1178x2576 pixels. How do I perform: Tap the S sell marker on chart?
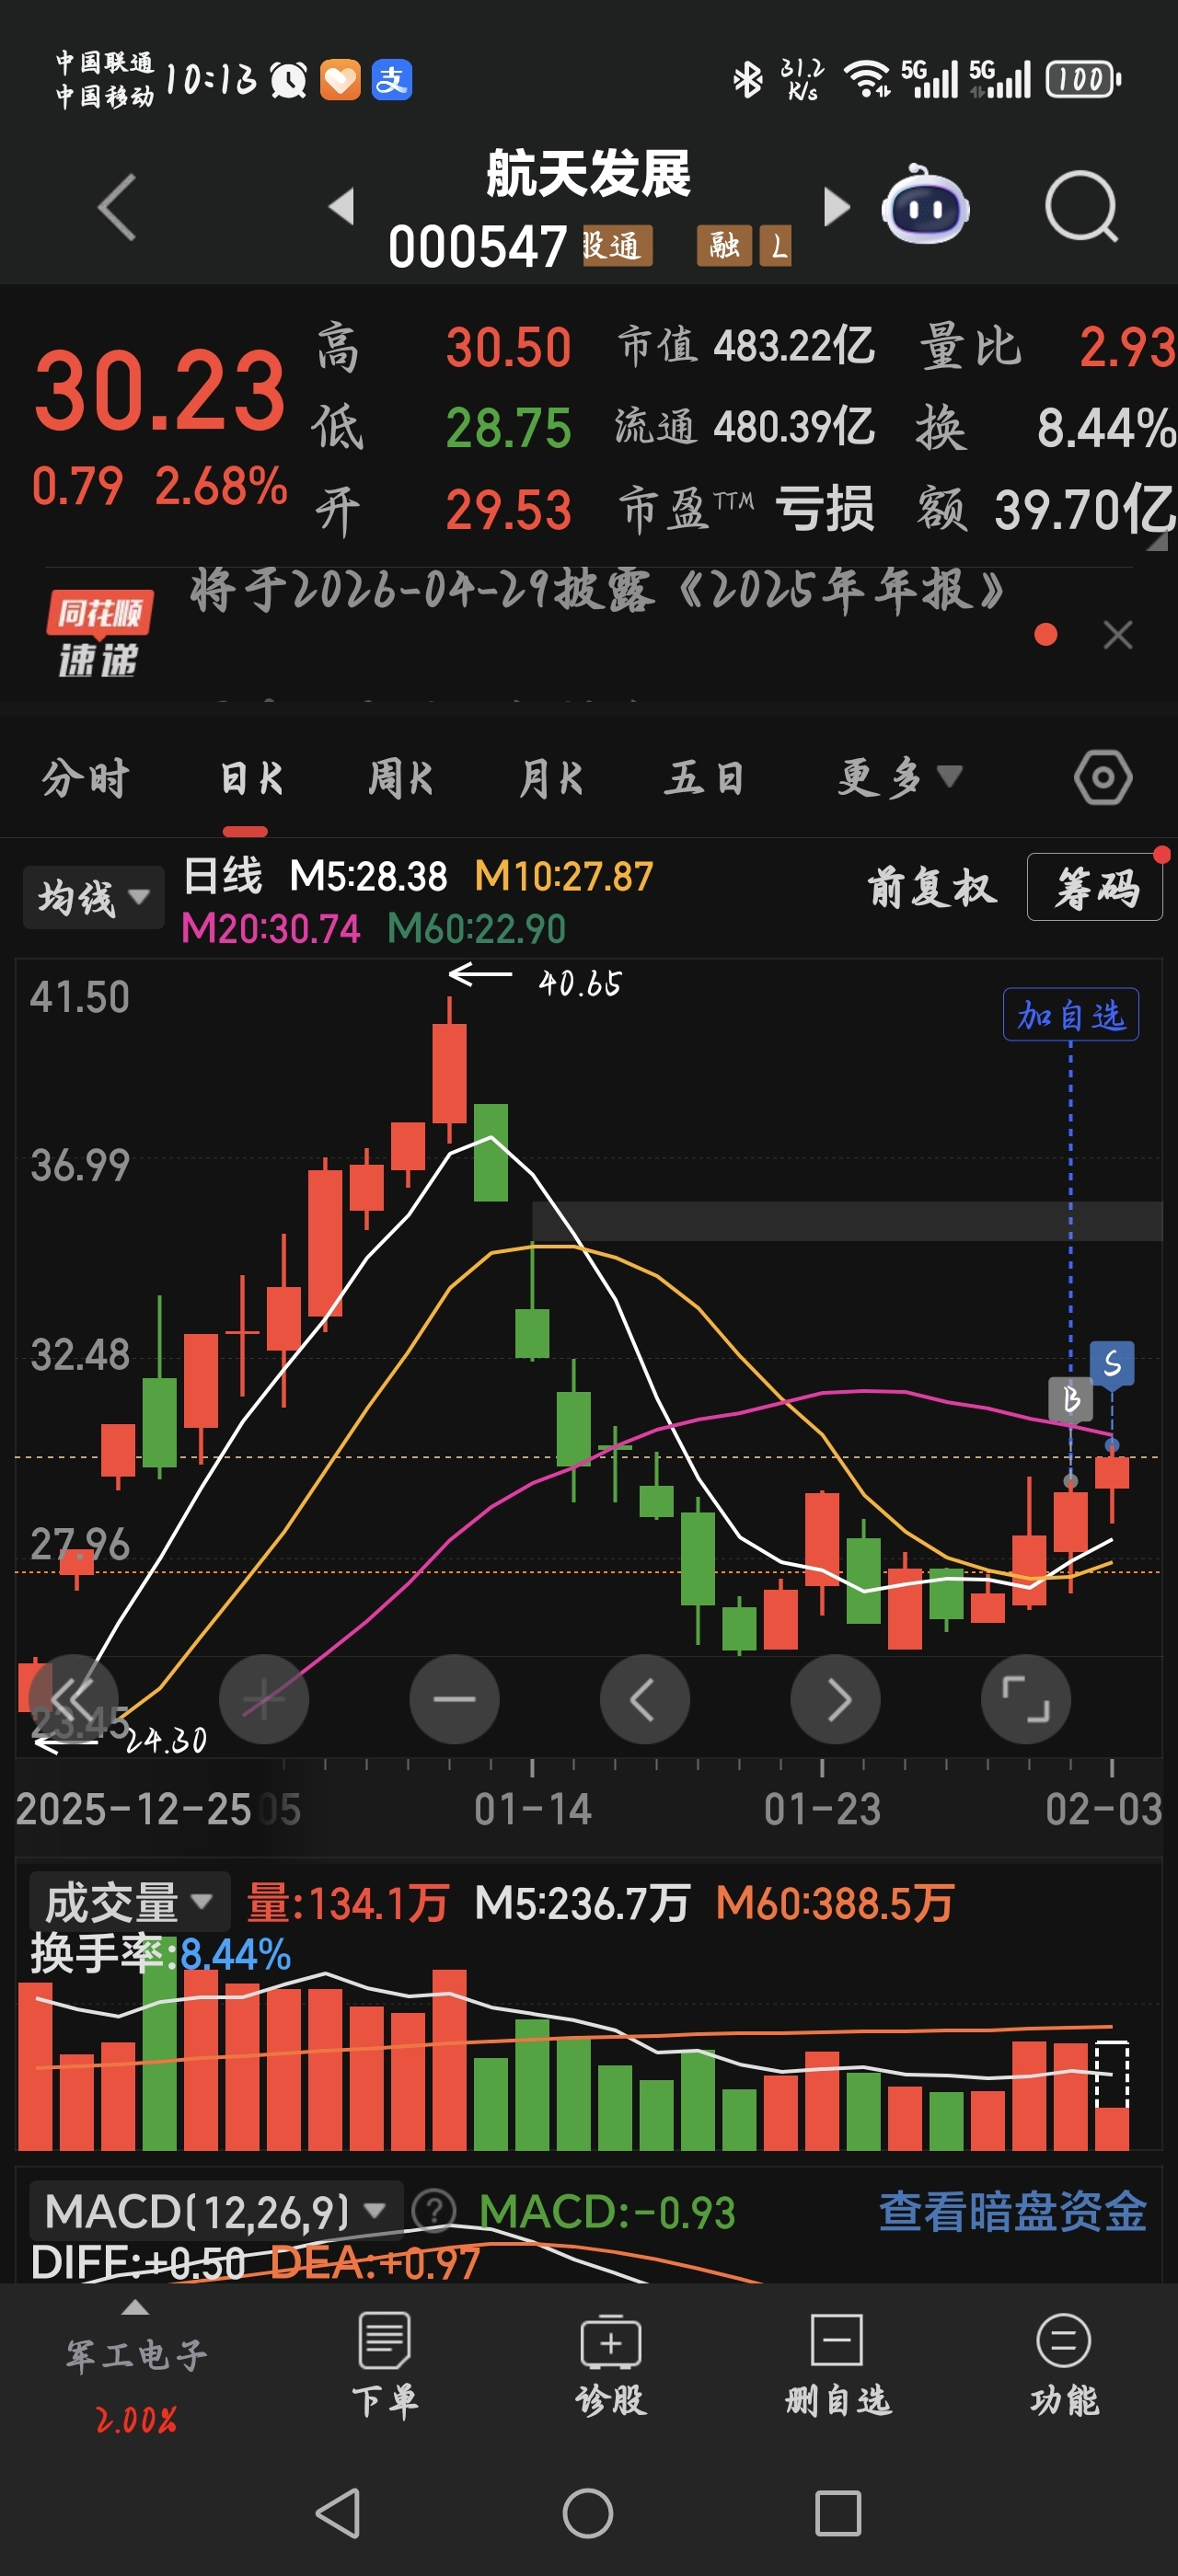pyautogui.click(x=1112, y=1364)
